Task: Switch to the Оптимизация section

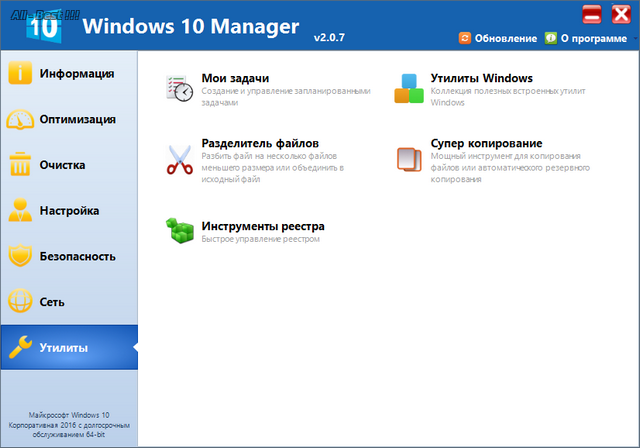Action: click(x=69, y=119)
